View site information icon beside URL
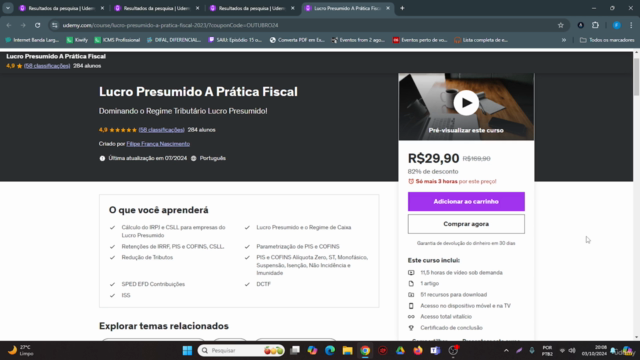This screenshot has height=360, width=640. [55, 25]
